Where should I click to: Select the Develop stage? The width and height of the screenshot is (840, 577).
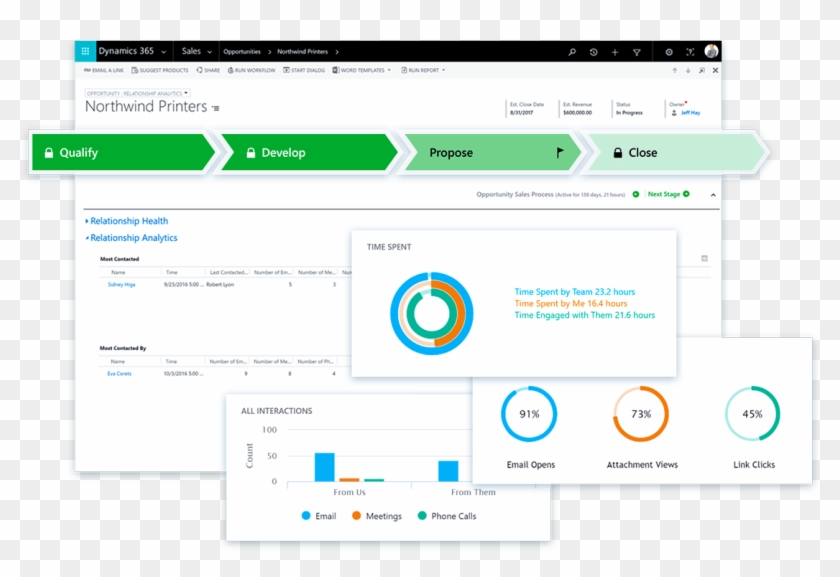tap(309, 153)
